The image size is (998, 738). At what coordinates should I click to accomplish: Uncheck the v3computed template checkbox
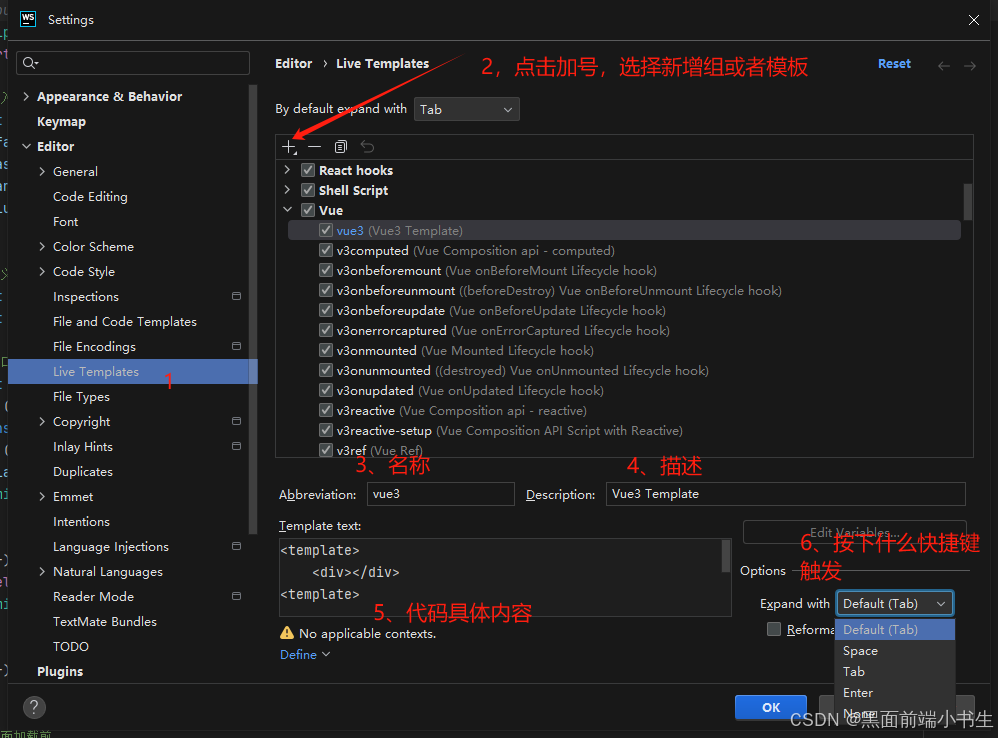pyautogui.click(x=326, y=250)
